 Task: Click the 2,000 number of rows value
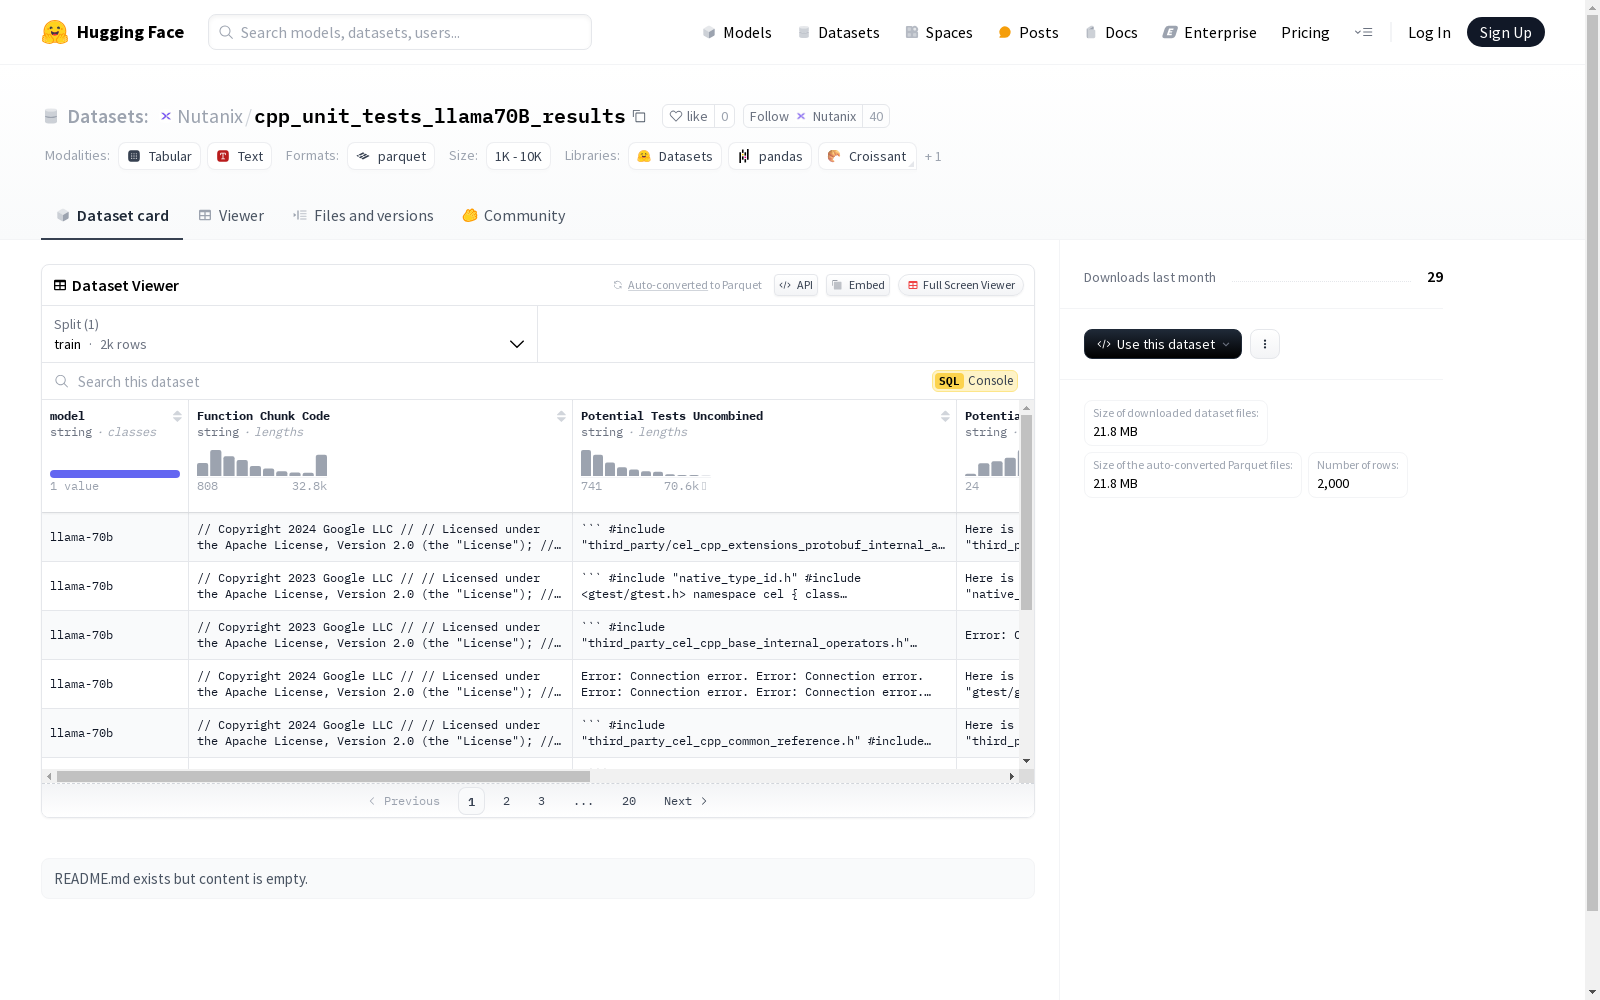coord(1333,484)
